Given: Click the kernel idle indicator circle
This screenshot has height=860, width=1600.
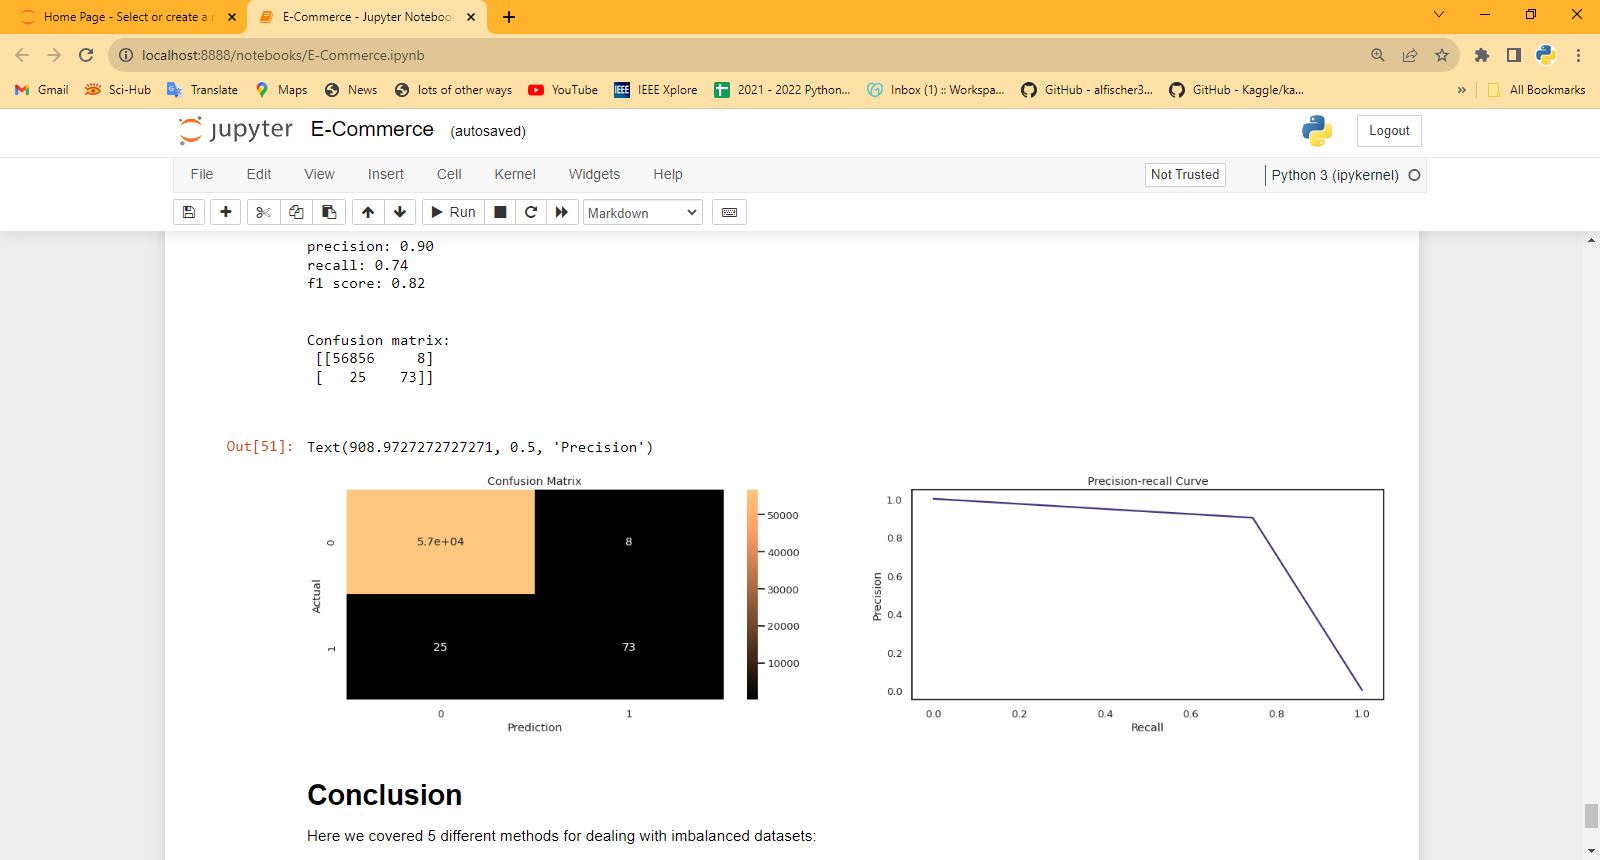Looking at the screenshot, I should 1414,175.
